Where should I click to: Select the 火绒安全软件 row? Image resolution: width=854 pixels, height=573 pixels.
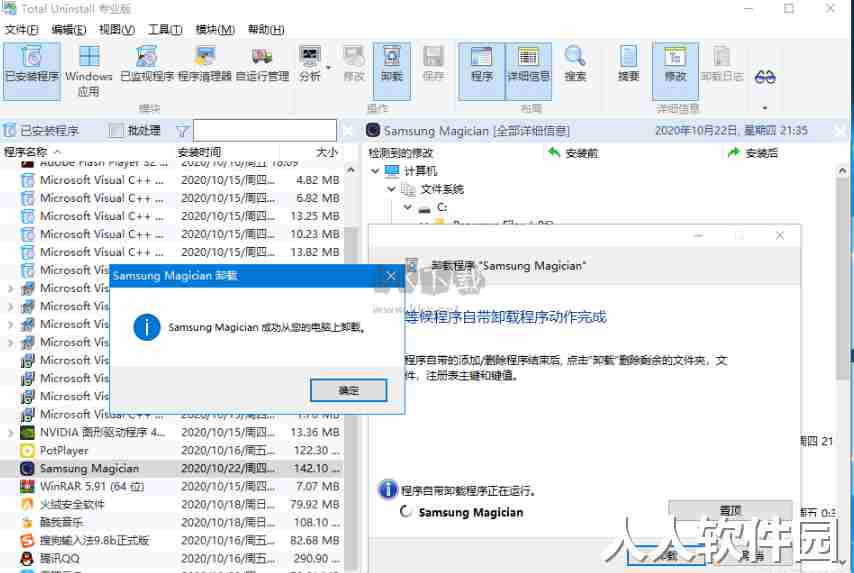pos(172,504)
